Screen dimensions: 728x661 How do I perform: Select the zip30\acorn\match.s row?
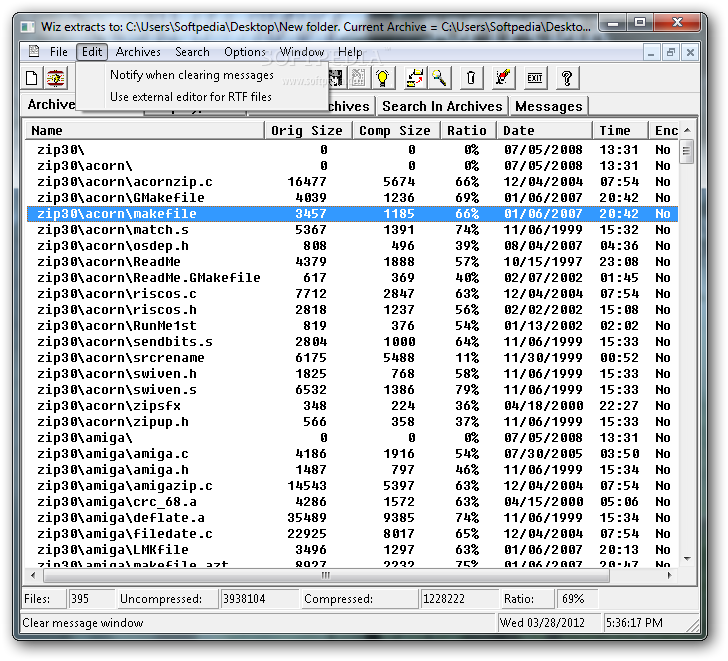[x=352, y=230]
